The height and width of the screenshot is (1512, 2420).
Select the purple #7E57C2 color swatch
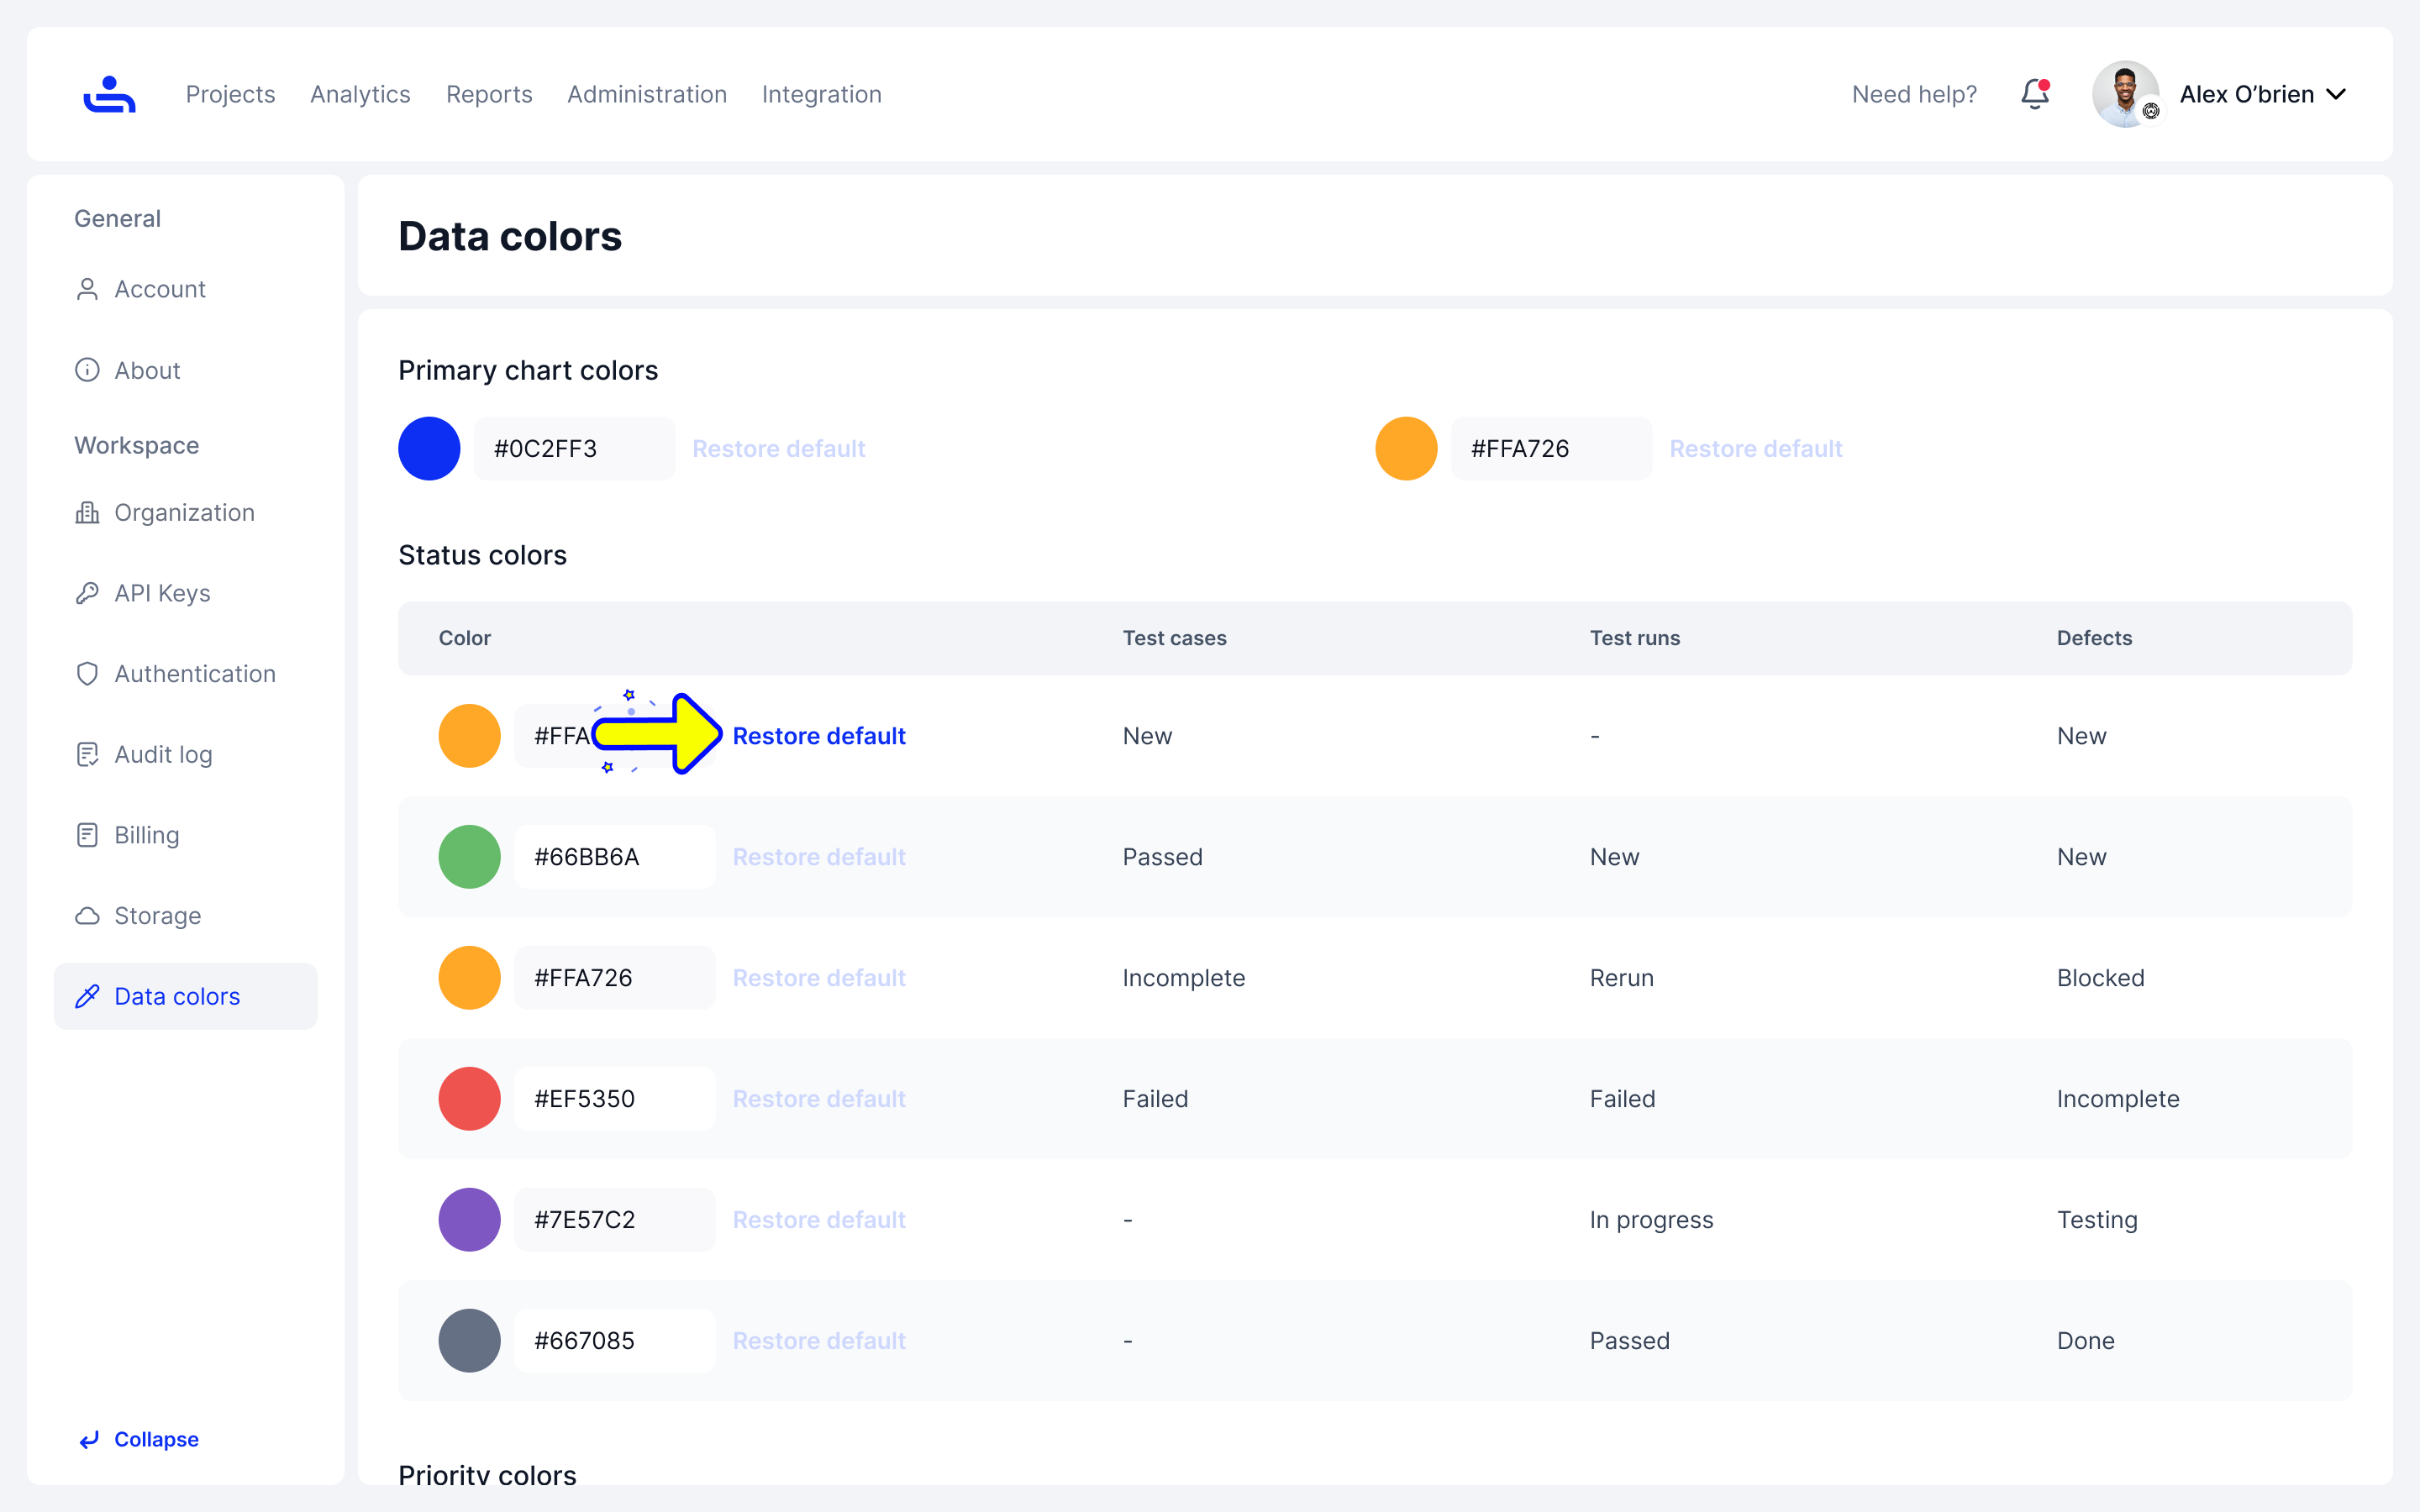469,1220
